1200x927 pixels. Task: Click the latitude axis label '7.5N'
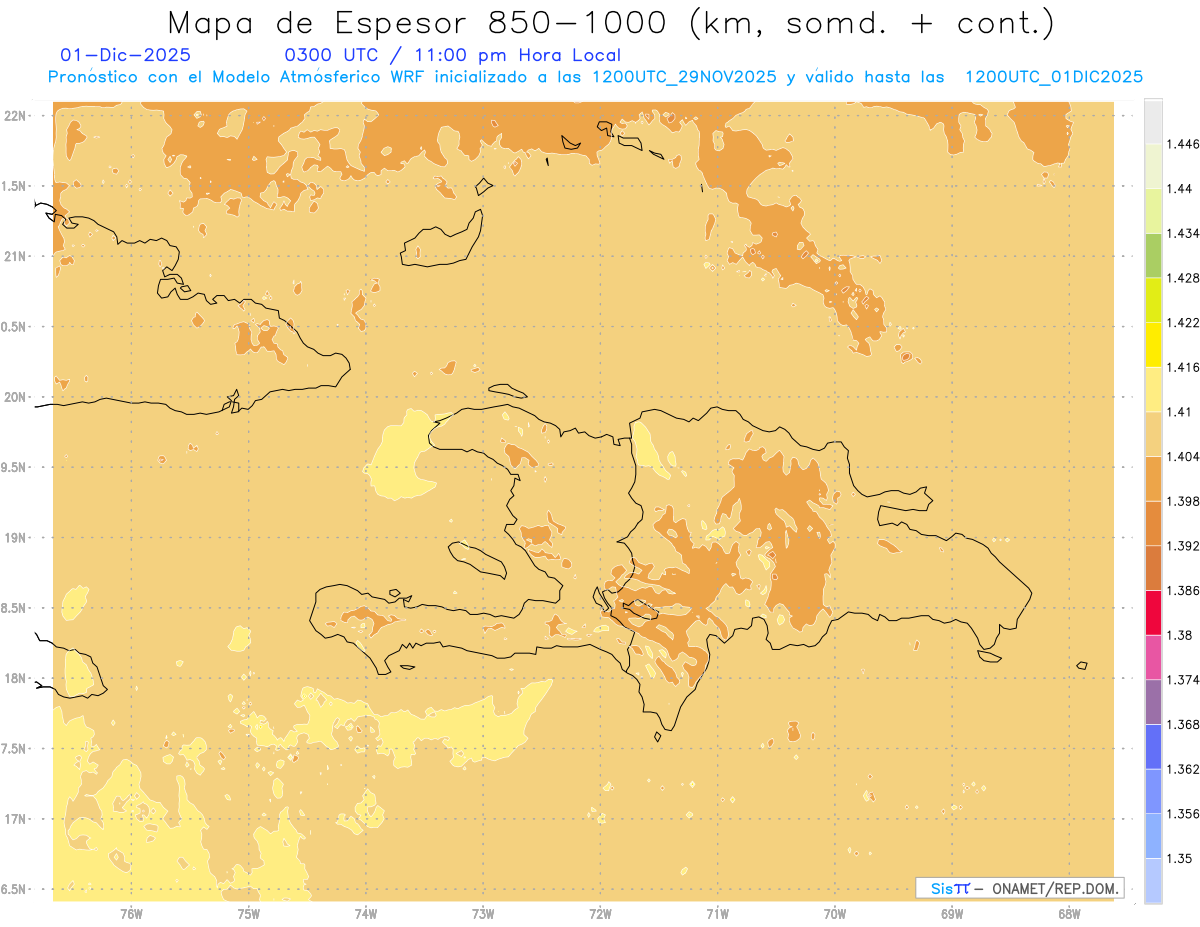click(15, 749)
